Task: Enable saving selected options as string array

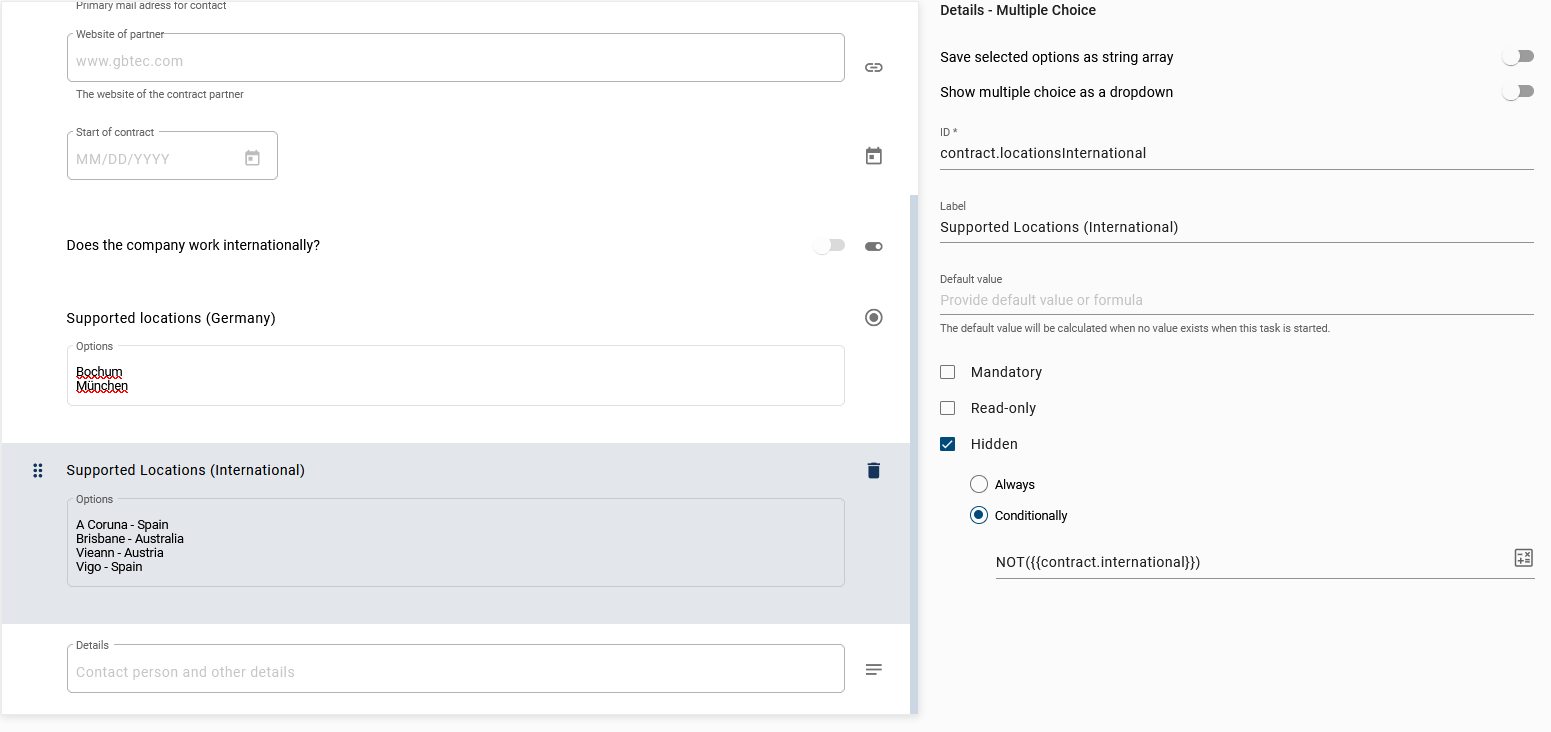Action: 1518,56
